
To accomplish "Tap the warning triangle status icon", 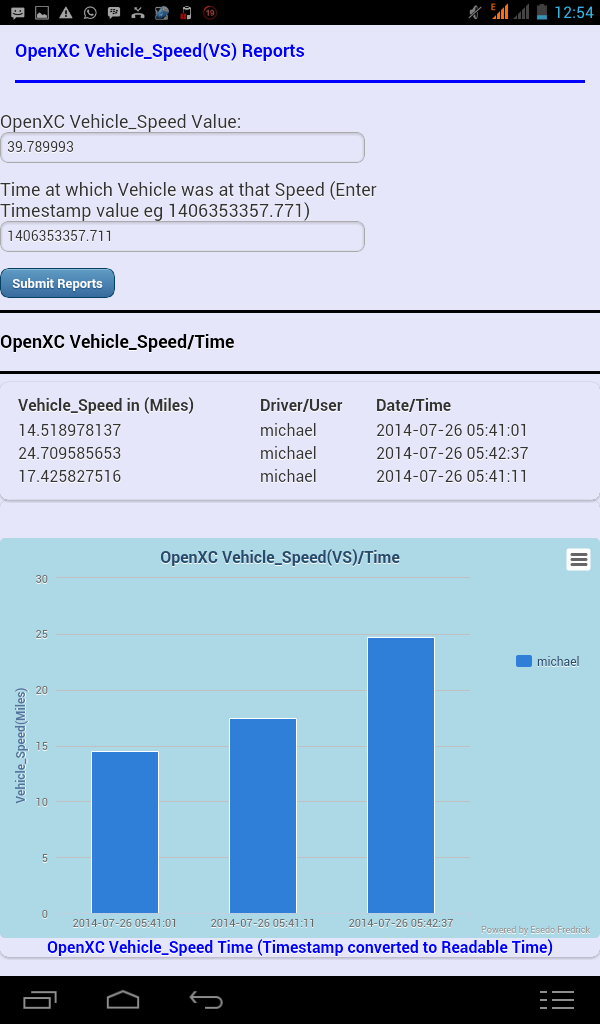I will [x=65, y=12].
